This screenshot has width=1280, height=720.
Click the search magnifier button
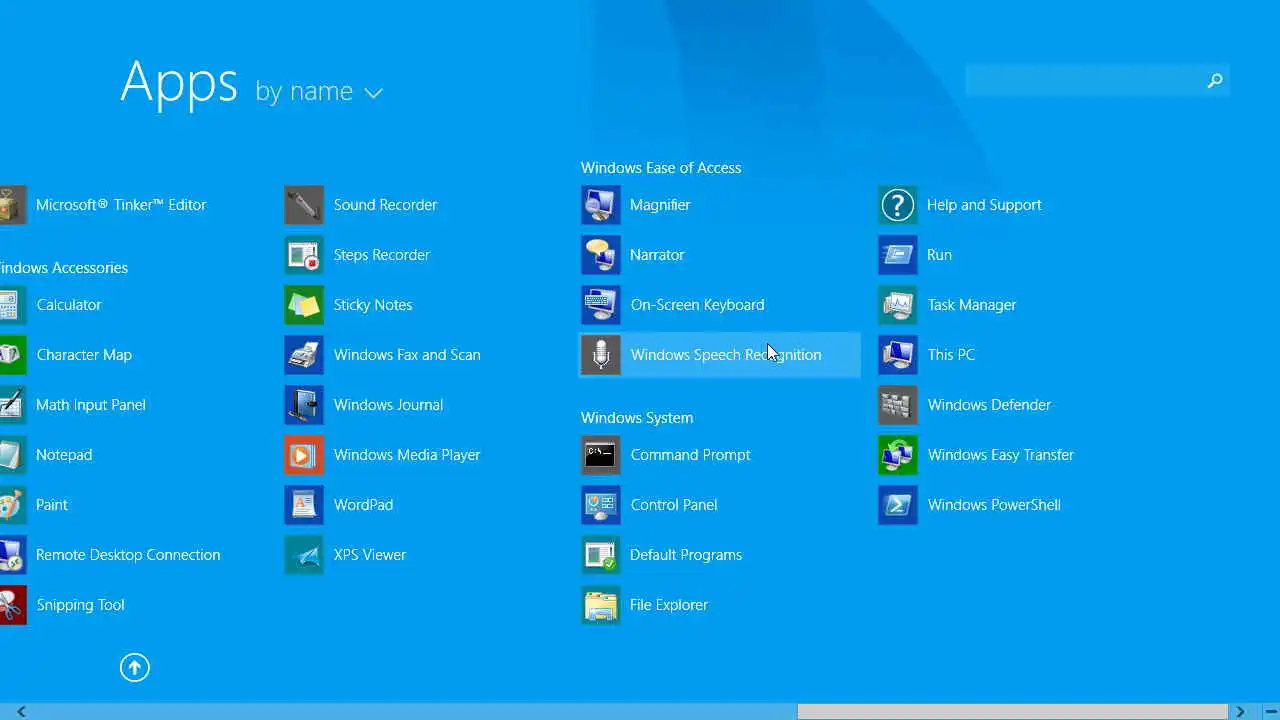(x=1215, y=80)
